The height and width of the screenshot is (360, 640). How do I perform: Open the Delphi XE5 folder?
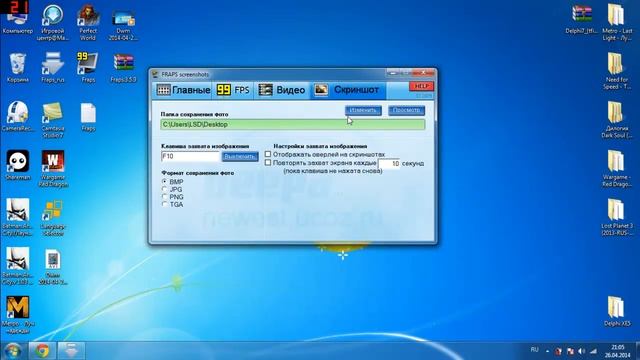coord(617,311)
